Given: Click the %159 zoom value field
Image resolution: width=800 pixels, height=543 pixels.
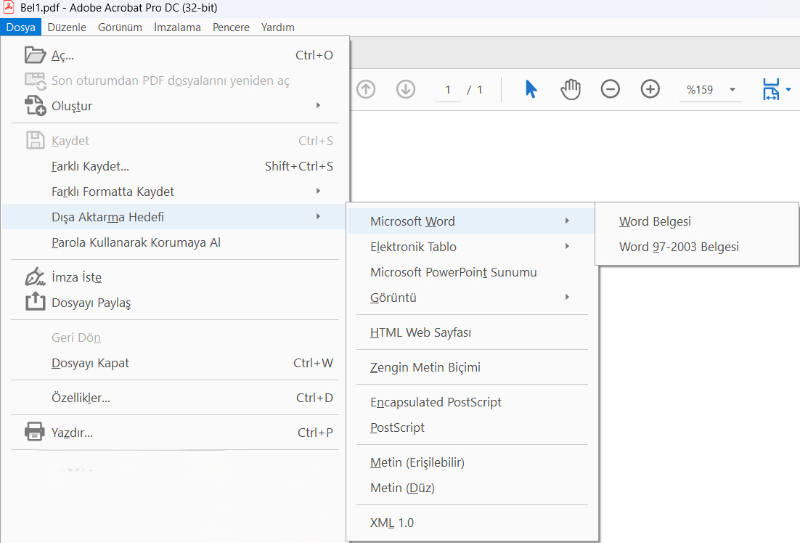Looking at the screenshot, I should tap(699, 90).
